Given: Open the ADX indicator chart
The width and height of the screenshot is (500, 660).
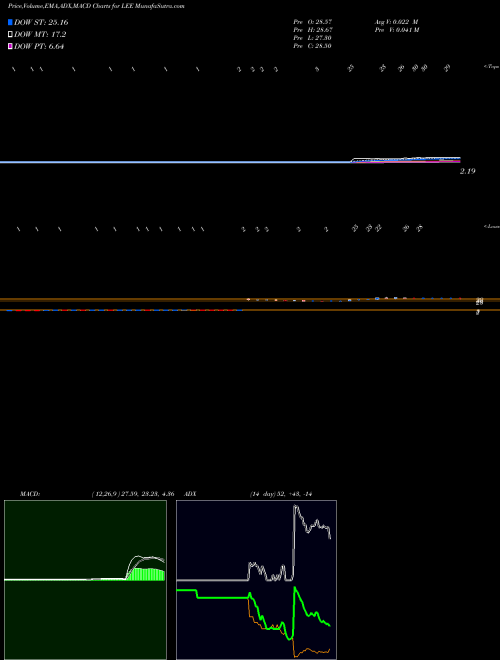Looking at the screenshot, I should 256,580.
